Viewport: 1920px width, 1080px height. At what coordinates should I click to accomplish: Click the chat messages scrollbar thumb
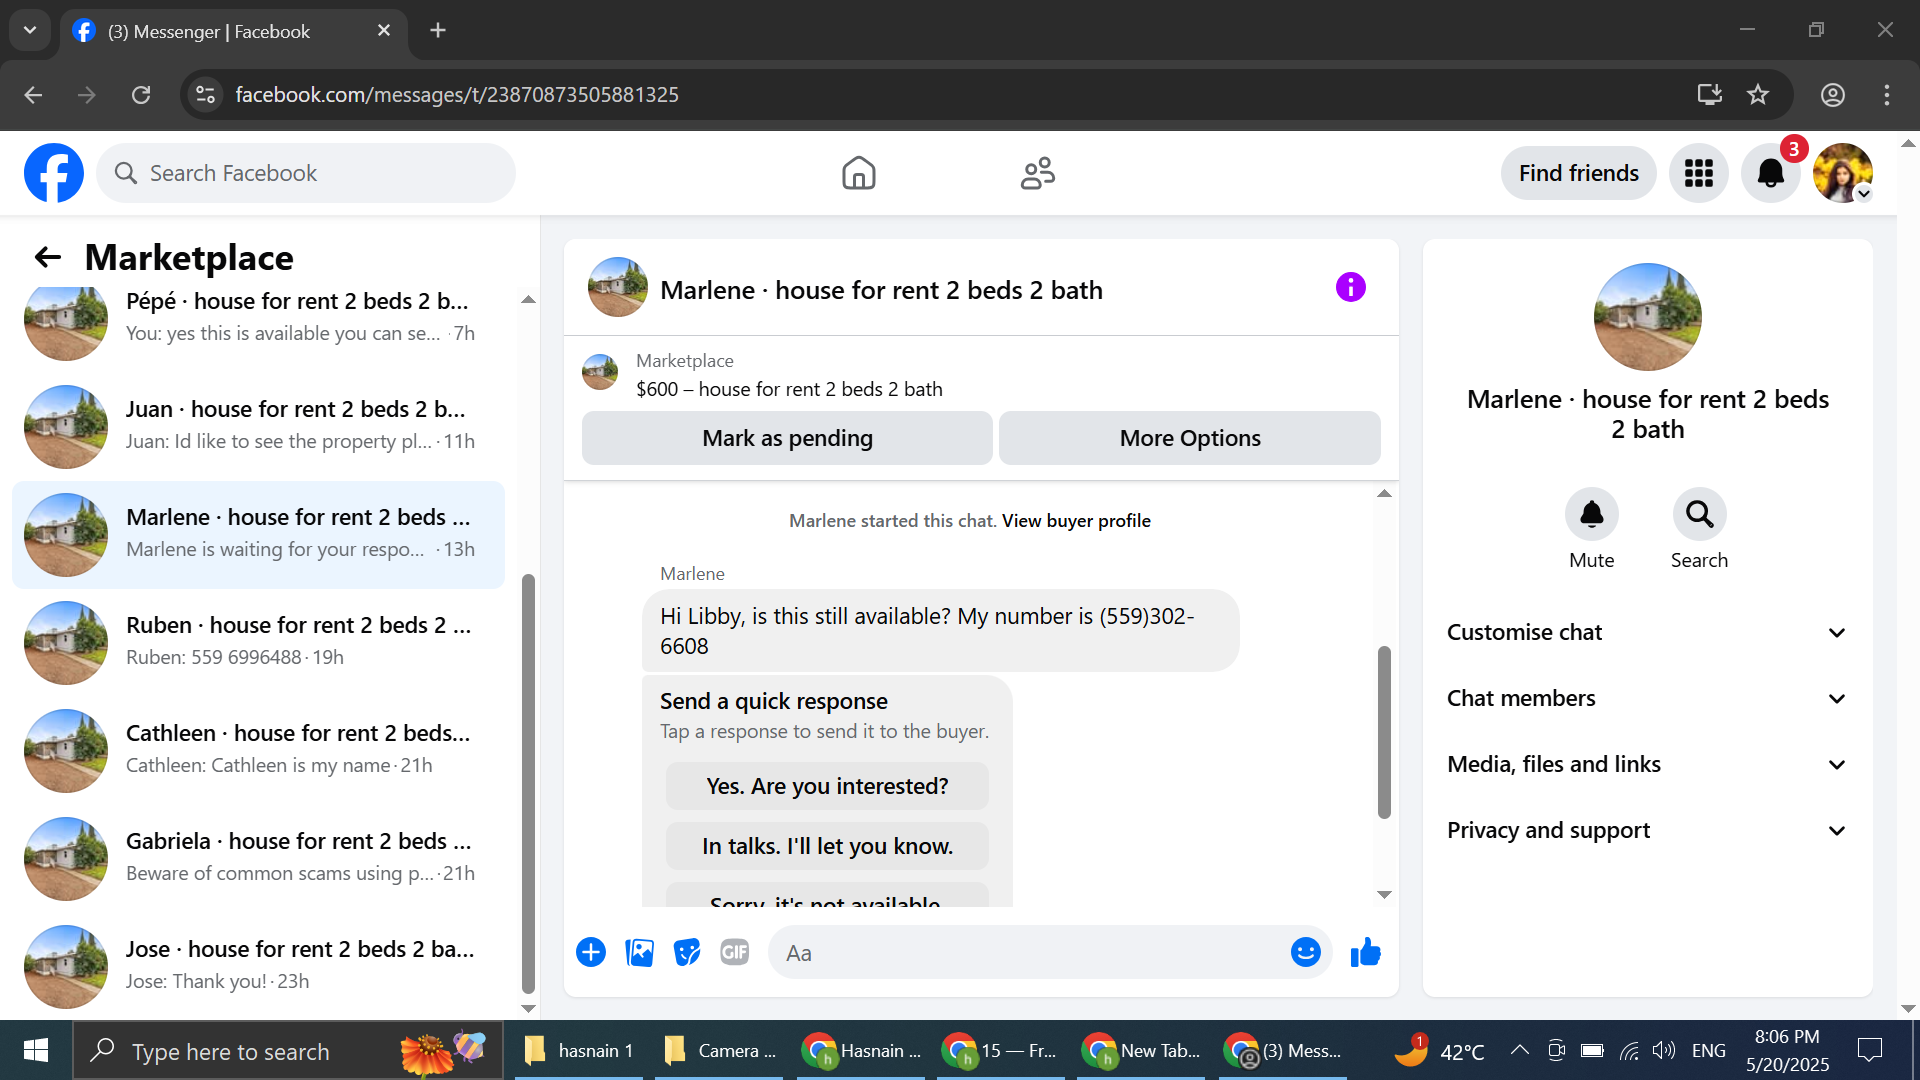[x=1384, y=732]
